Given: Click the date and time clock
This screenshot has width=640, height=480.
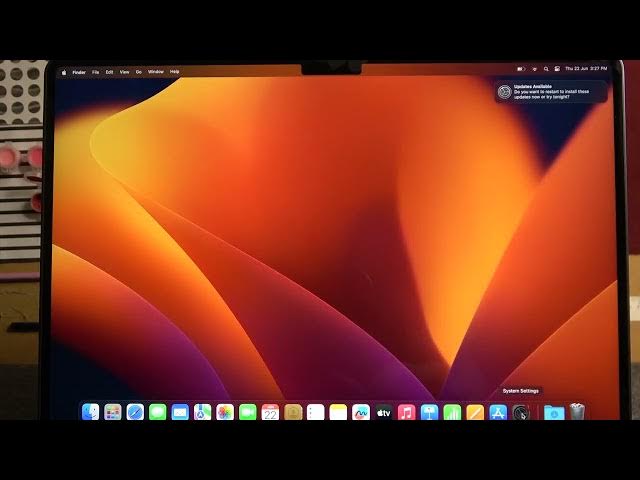Looking at the screenshot, I should pyautogui.click(x=586, y=69).
